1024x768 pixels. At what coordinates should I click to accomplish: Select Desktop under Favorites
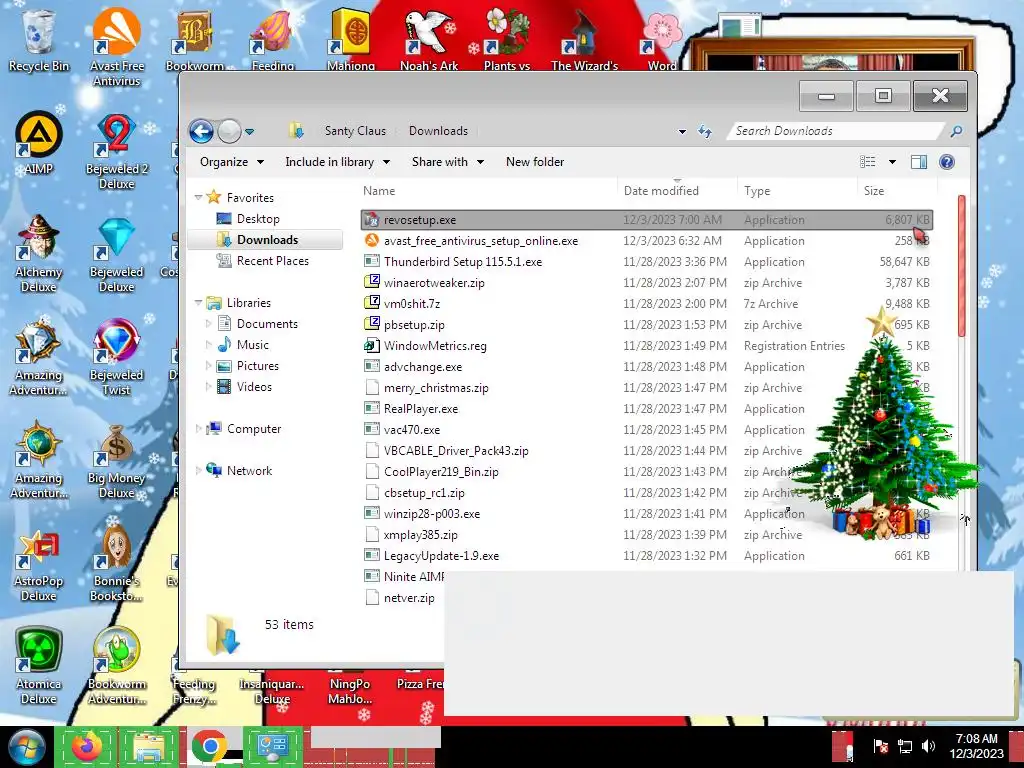pos(258,219)
